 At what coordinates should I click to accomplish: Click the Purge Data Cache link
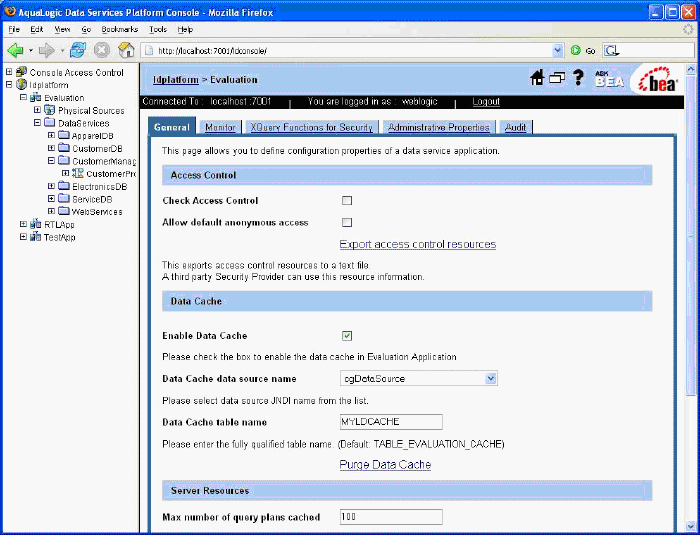pyautogui.click(x=385, y=465)
